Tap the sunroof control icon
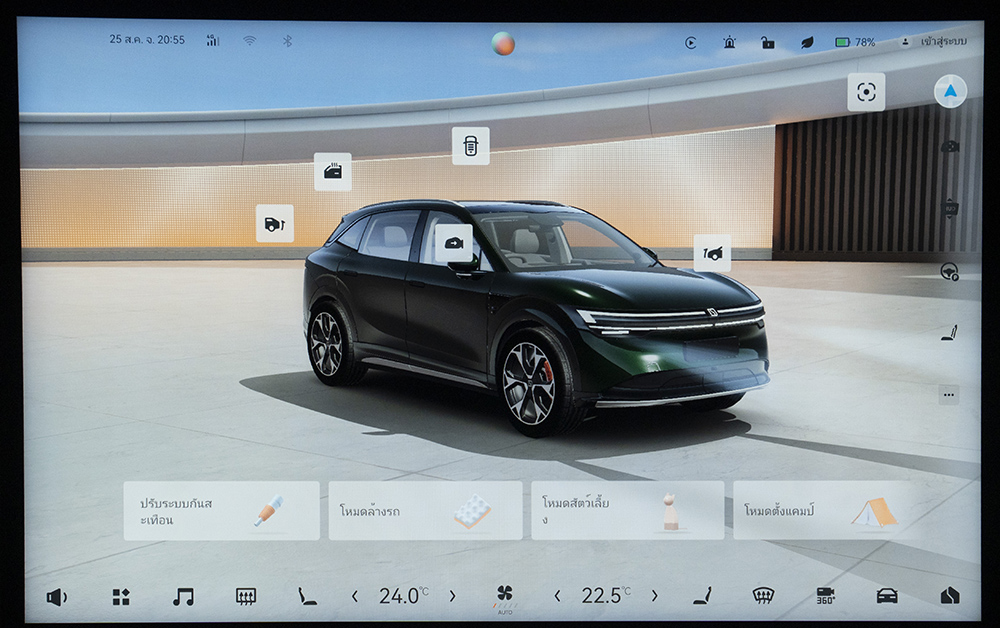The width and height of the screenshot is (1000, 628). pyautogui.click(x=470, y=146)
